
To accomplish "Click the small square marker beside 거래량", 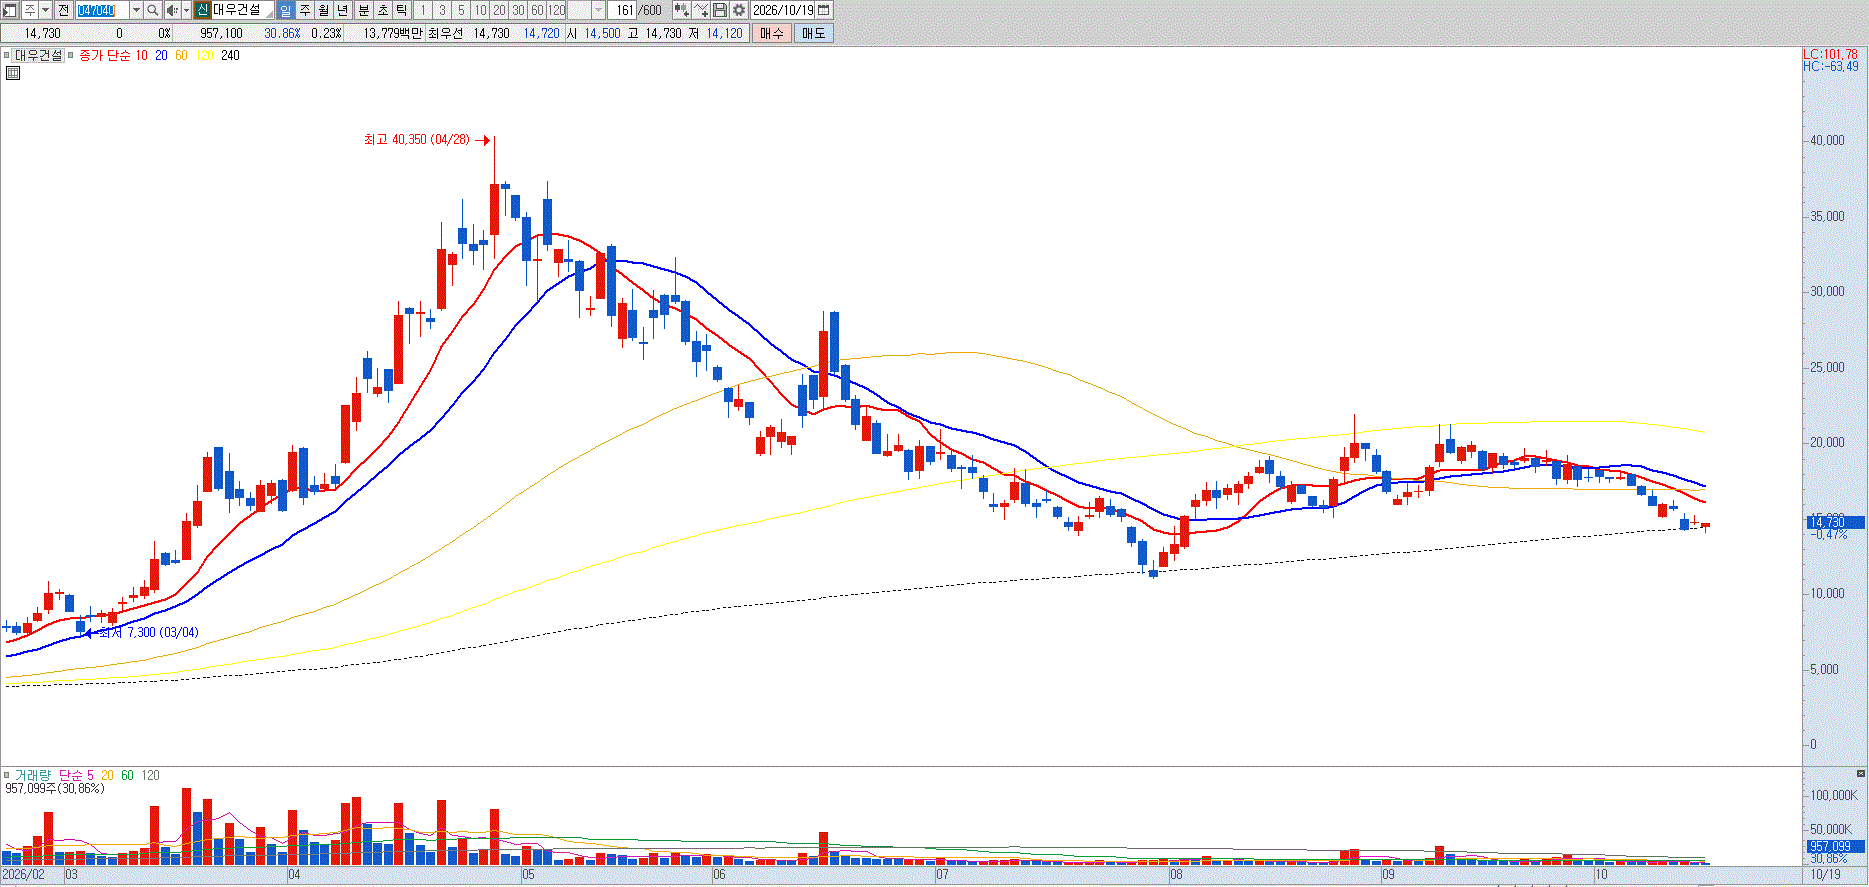I will [7, 775].
